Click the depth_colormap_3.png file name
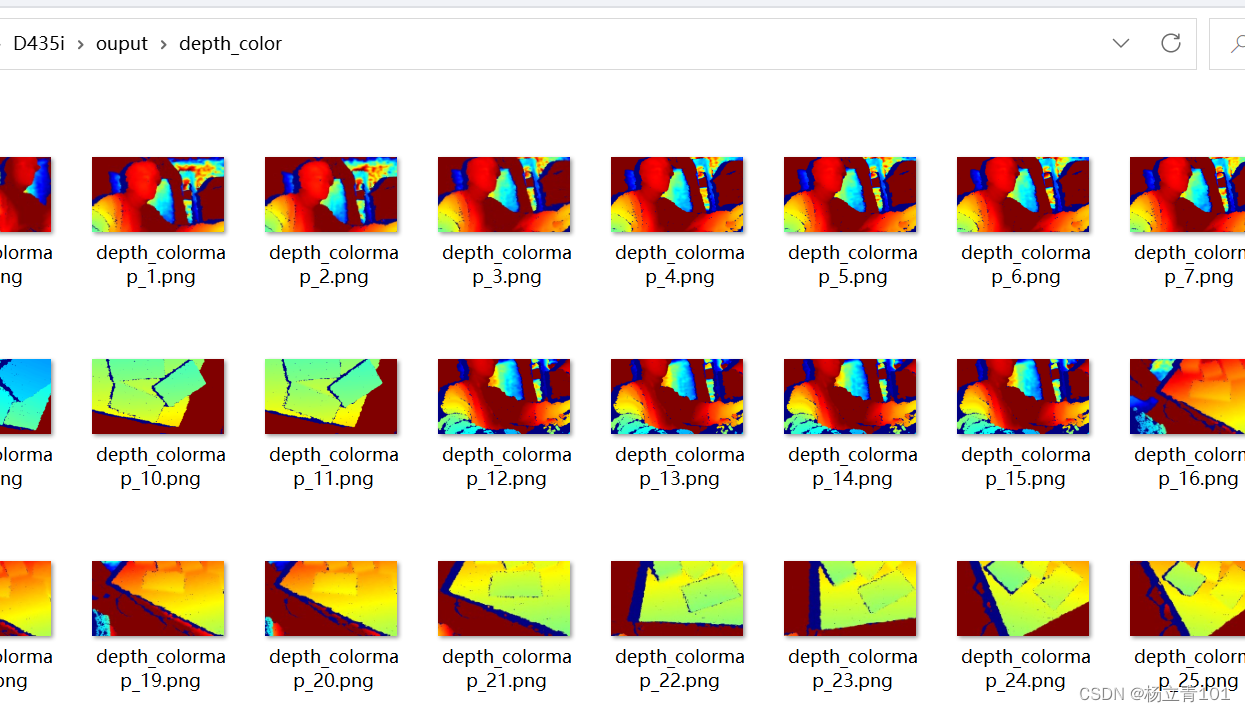1245x712 pixels. 507,265
